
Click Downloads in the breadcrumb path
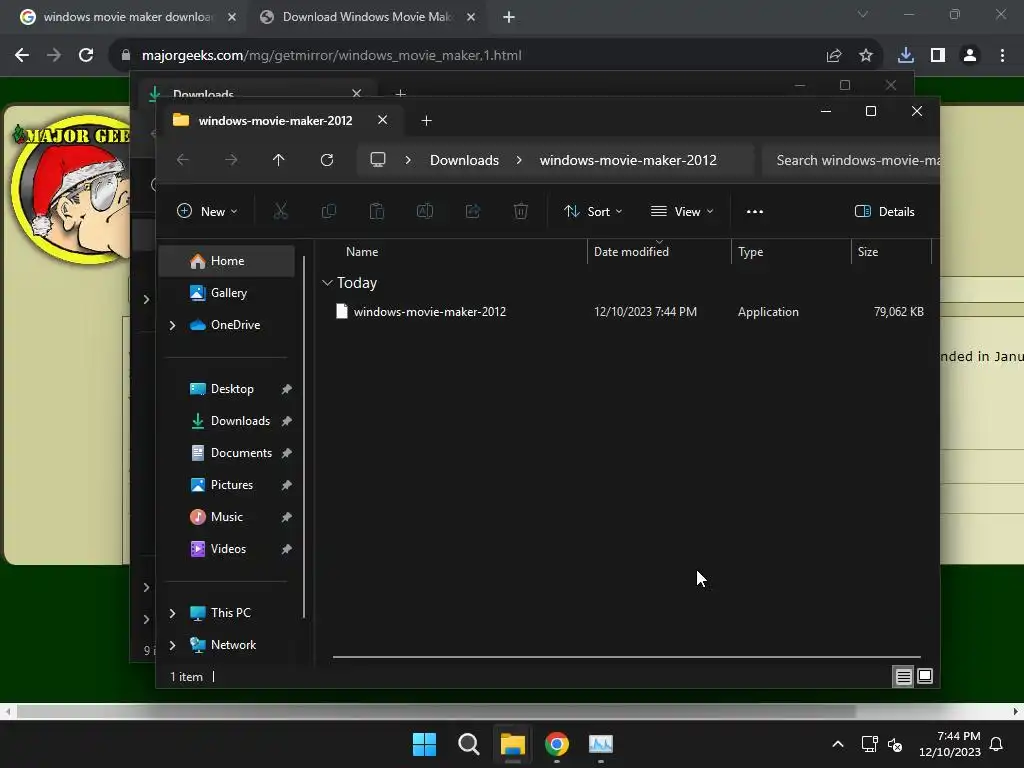coord(464,160)
